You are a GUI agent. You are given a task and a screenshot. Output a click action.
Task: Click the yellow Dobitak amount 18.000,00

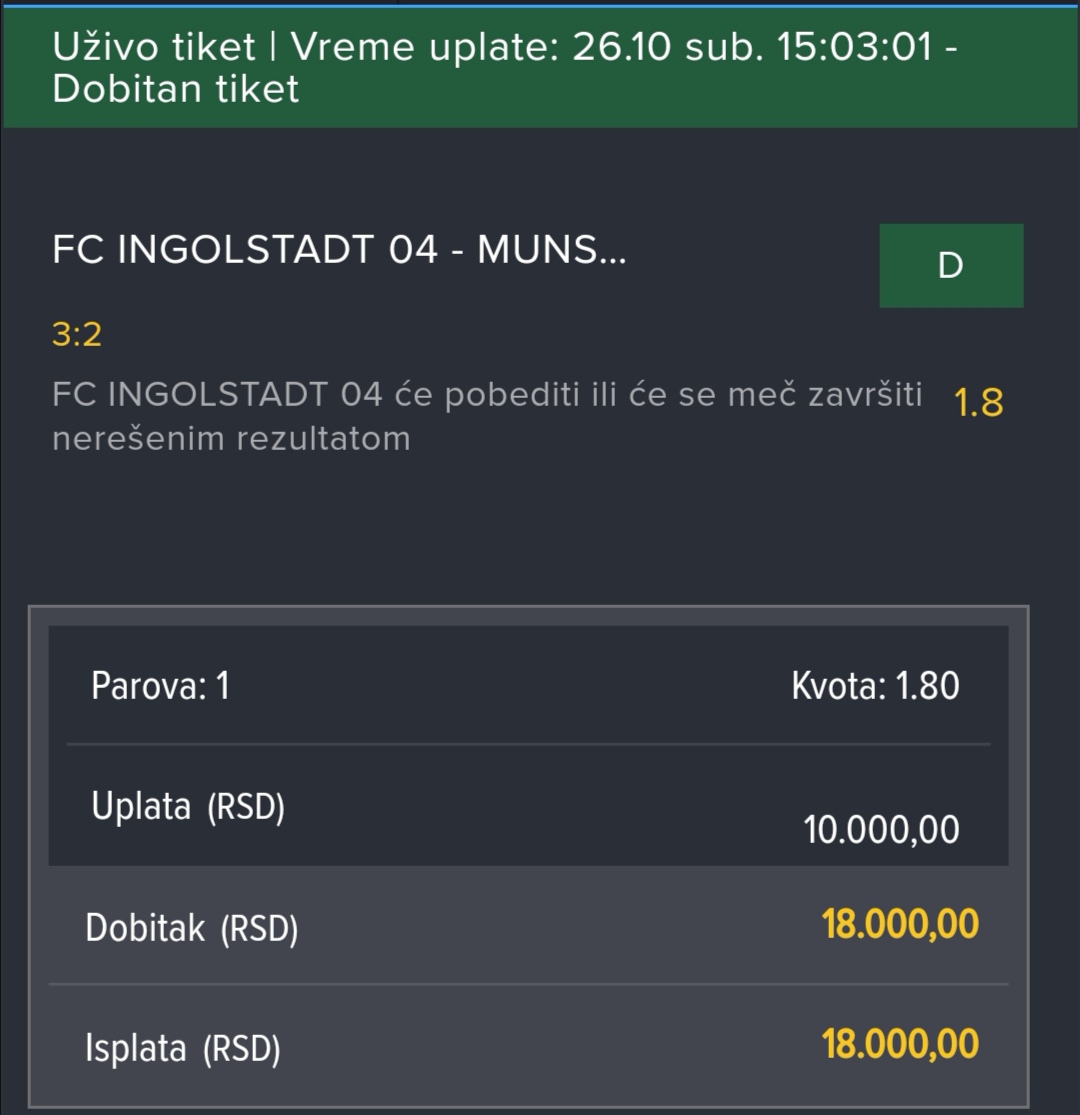coord(900,924)
